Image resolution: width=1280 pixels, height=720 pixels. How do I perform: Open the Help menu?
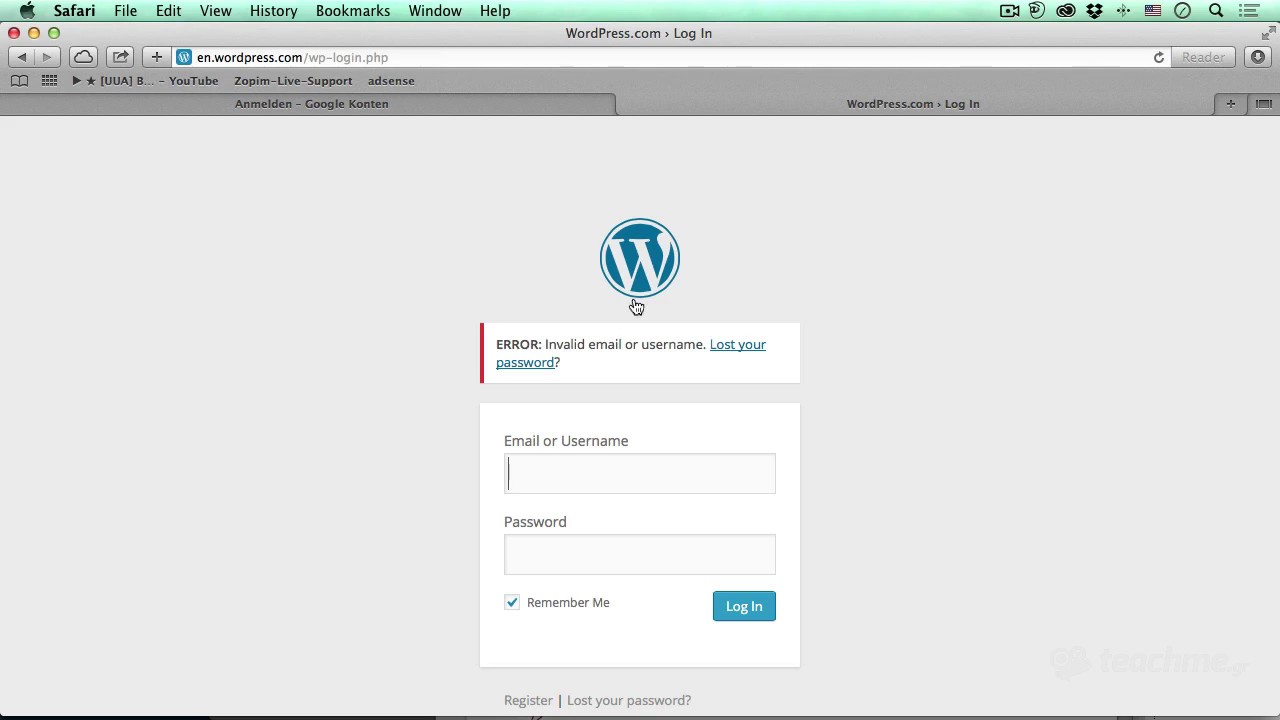pos(495,11)
